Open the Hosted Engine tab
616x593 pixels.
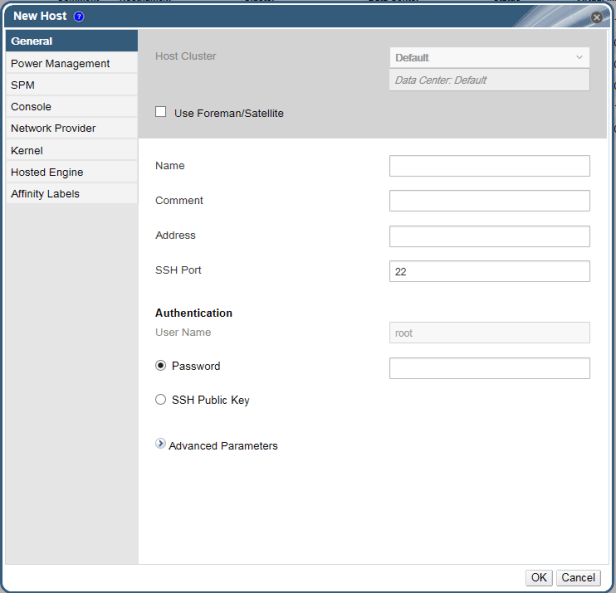click(71, 172)
